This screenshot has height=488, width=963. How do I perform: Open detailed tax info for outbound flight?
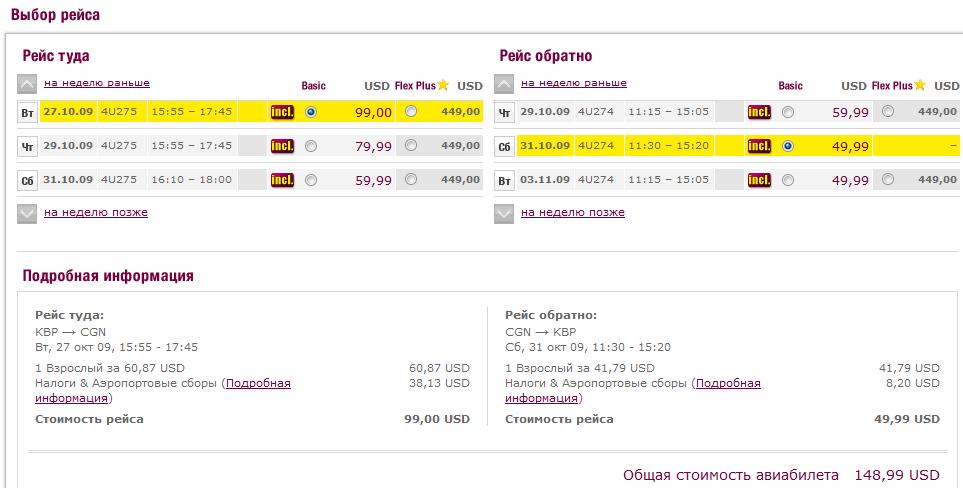(x=258, y=383)
